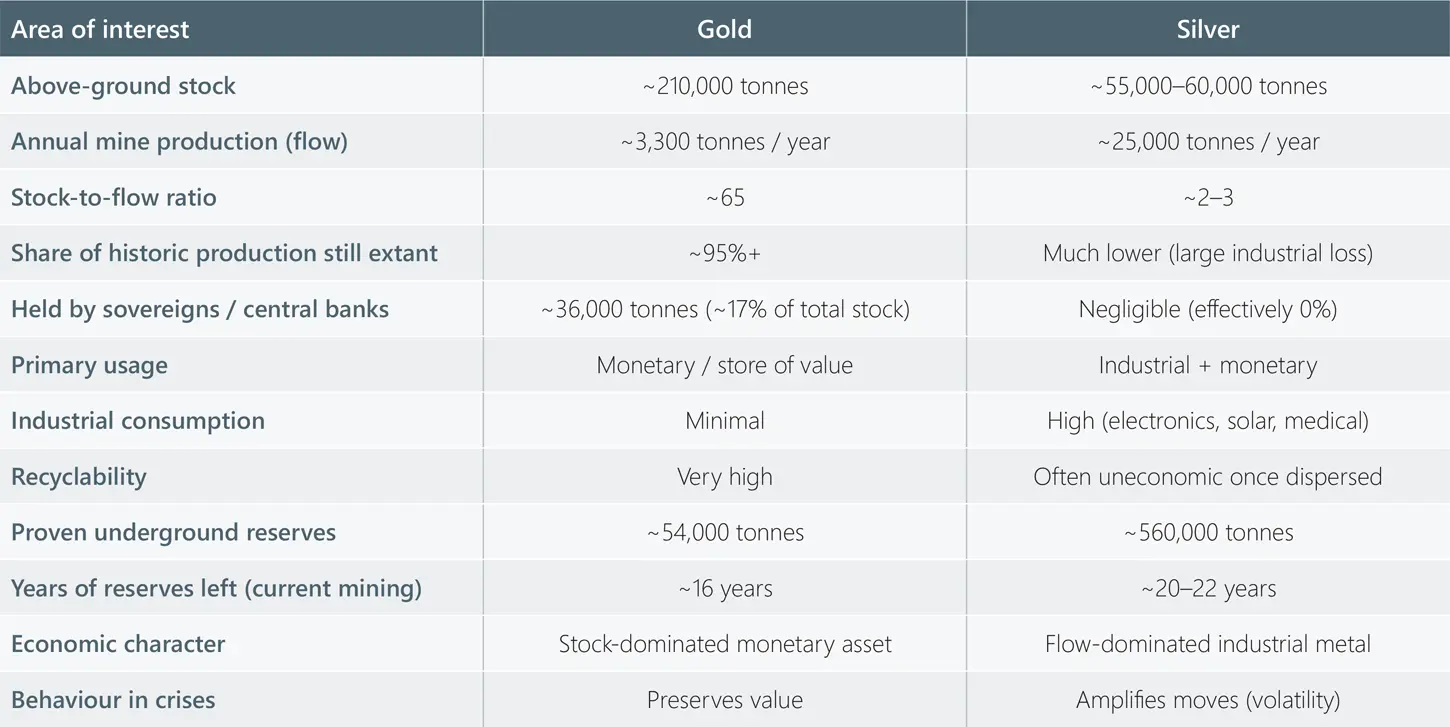Select 'Annual mine production (flow)' row label

point(179,142)
